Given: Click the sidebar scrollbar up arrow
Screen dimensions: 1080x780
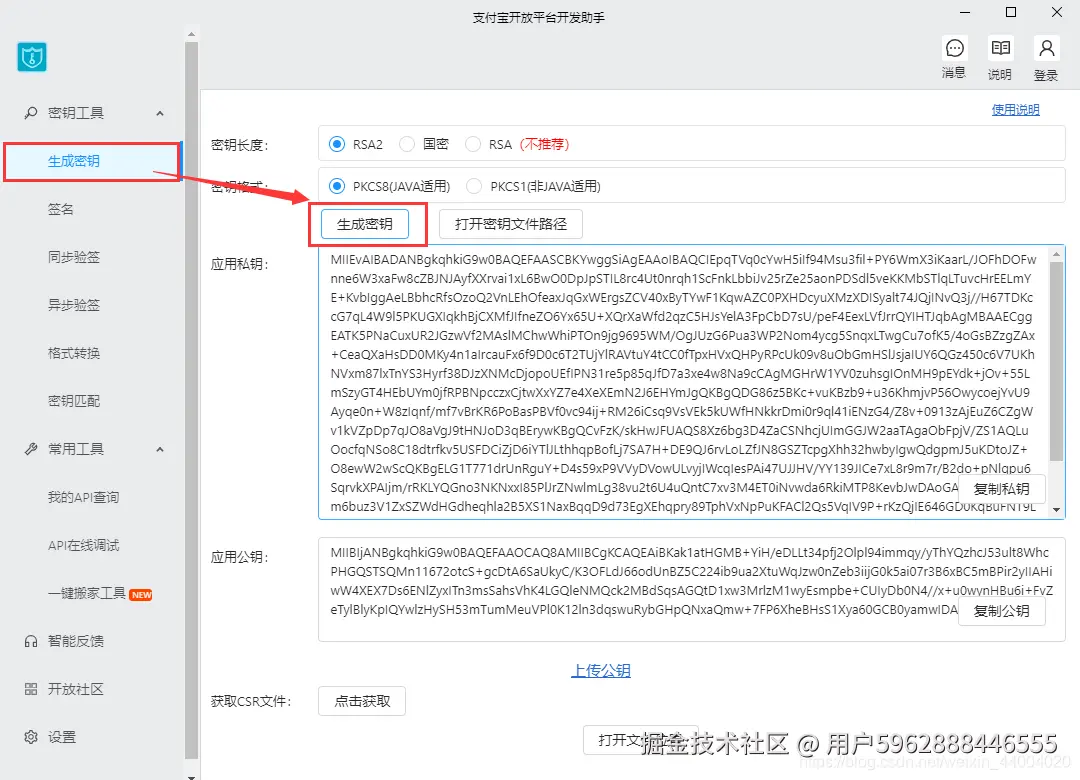Looking at the screenshot, I should pos(191,34).
